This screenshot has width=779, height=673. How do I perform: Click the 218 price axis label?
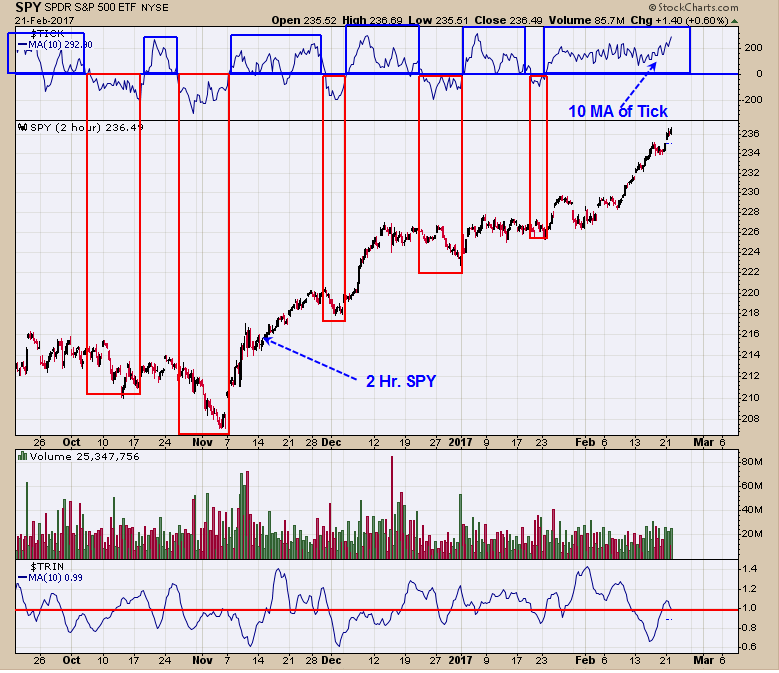[x=751, y=312]
